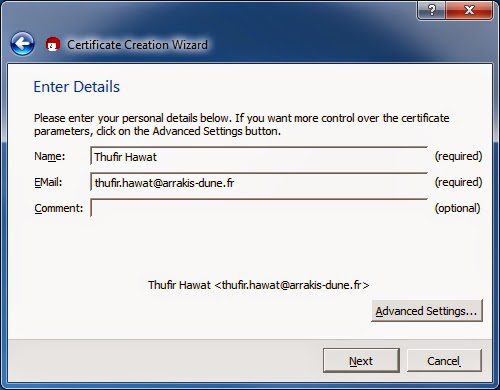Image resolution: width=500 pixels, height=390 pixels.
Task: Click the 'Certificate Creation Wizard' title text
Action: (137, 44)
